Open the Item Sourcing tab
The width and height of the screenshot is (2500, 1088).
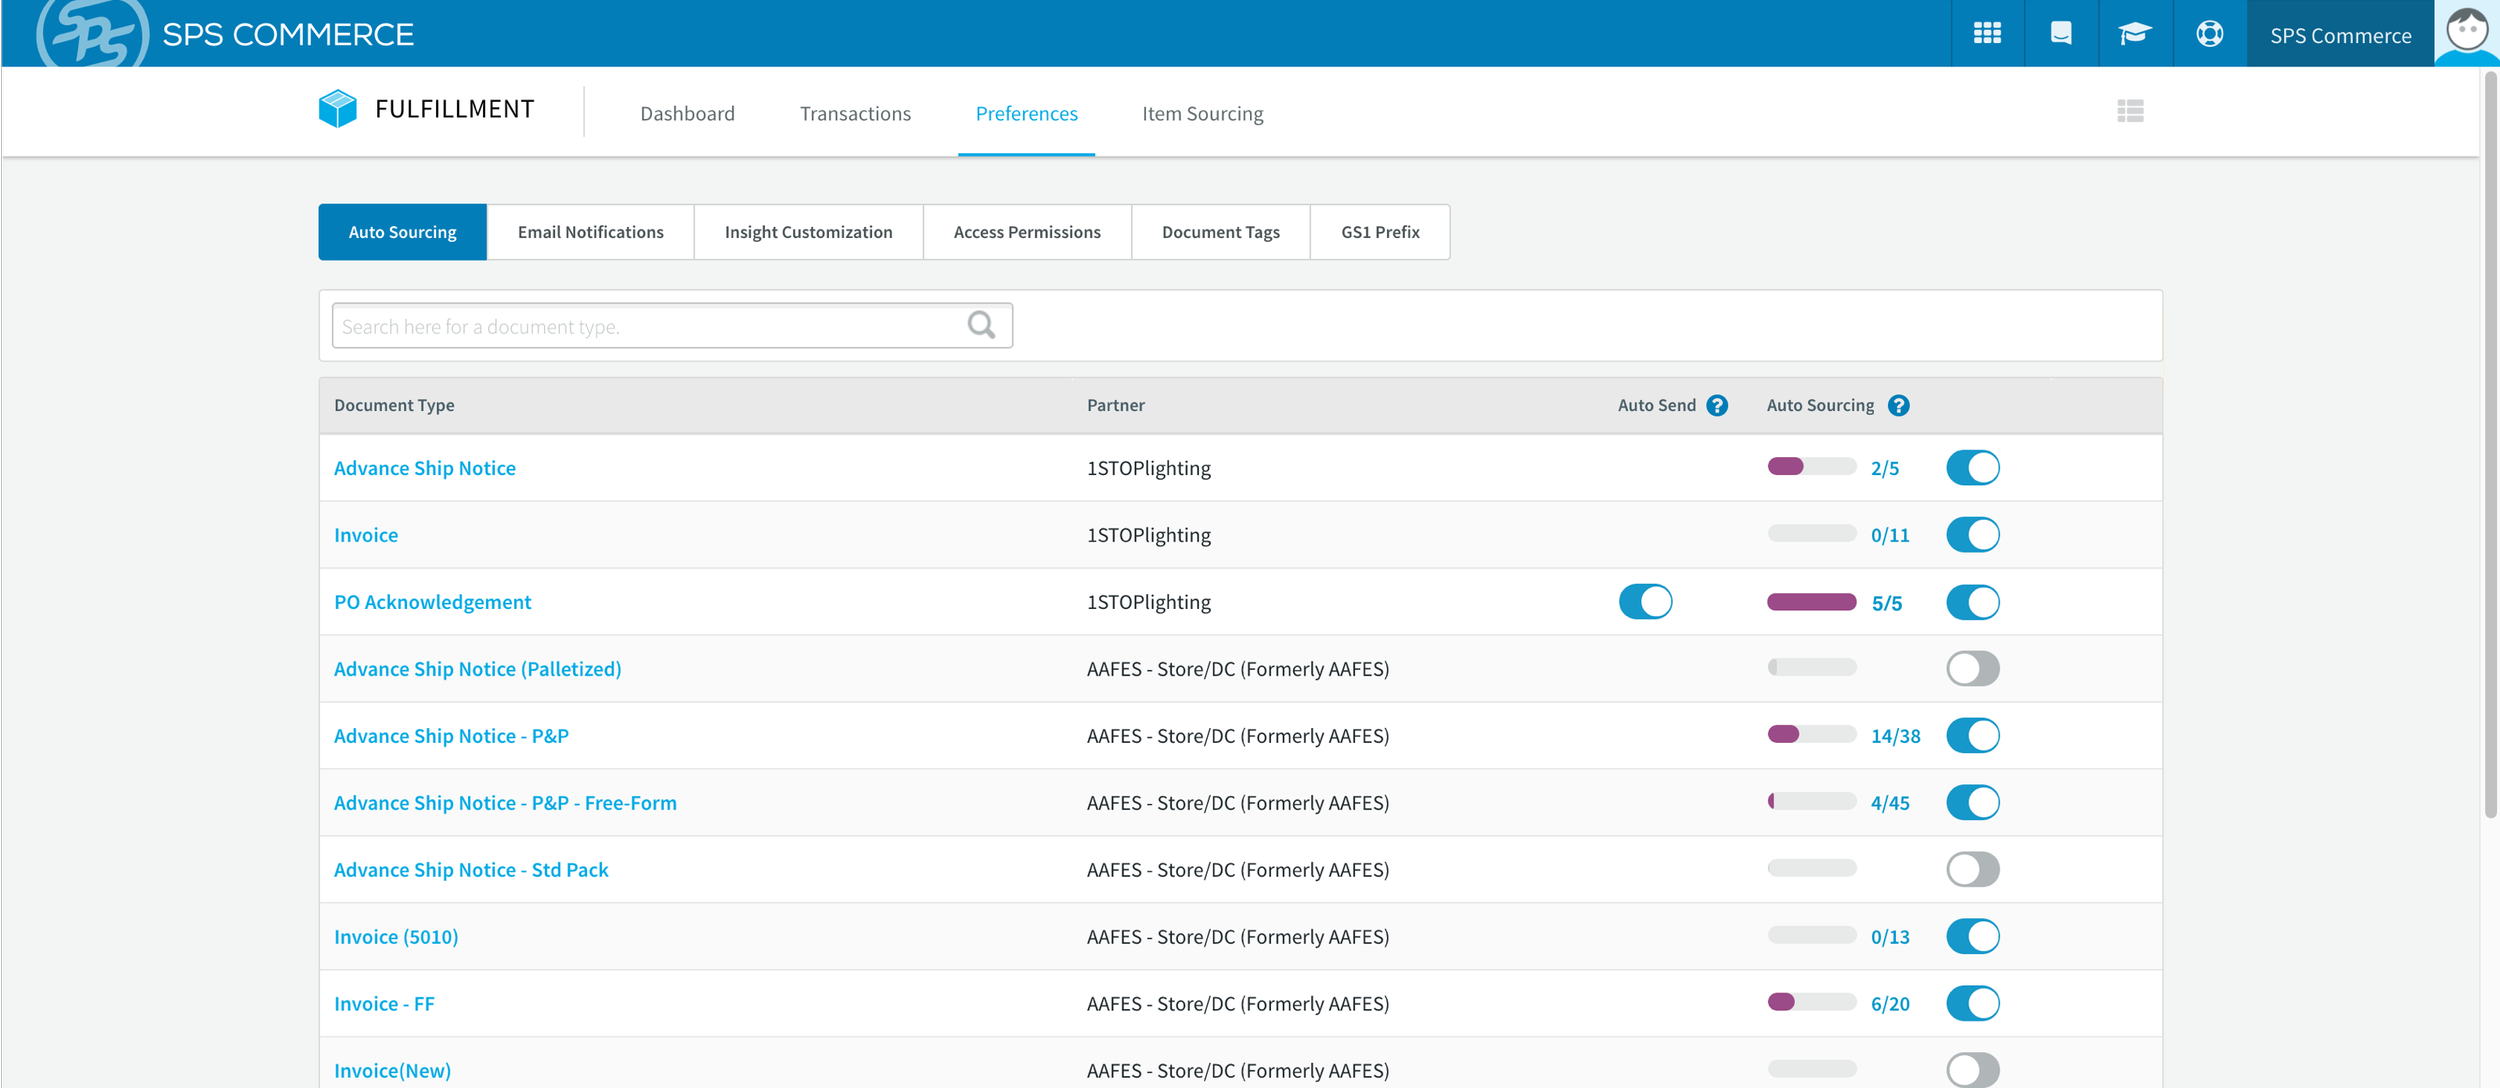tap(1202, 114)
